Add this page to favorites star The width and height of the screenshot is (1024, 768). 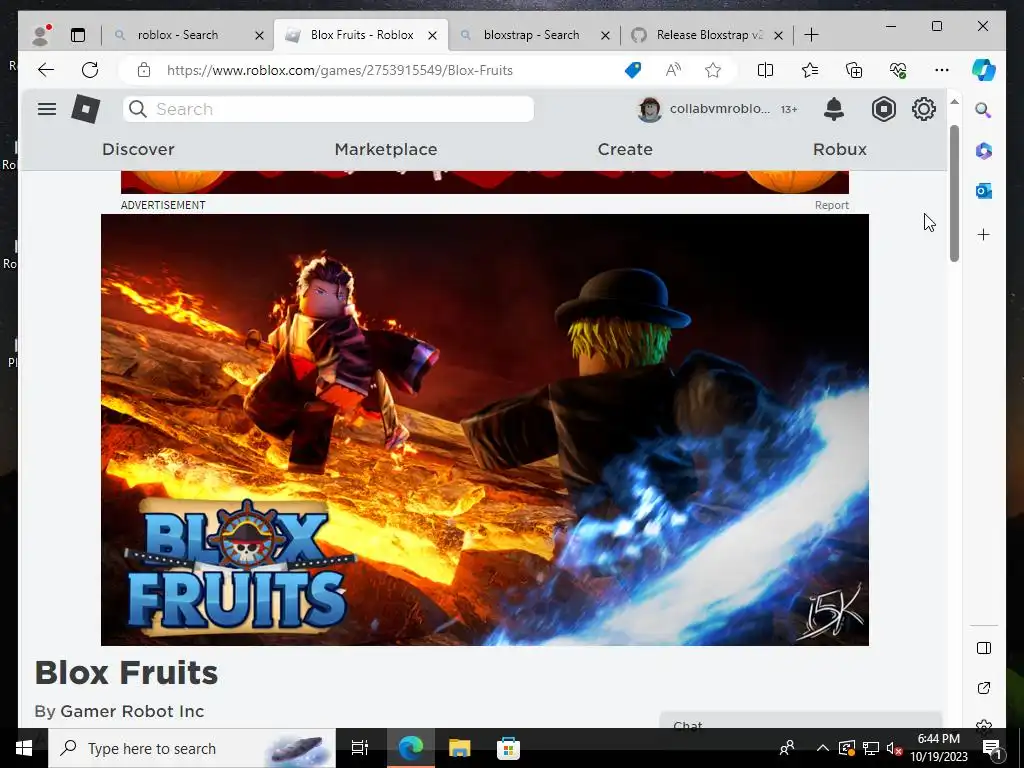[x=713, y=70]
